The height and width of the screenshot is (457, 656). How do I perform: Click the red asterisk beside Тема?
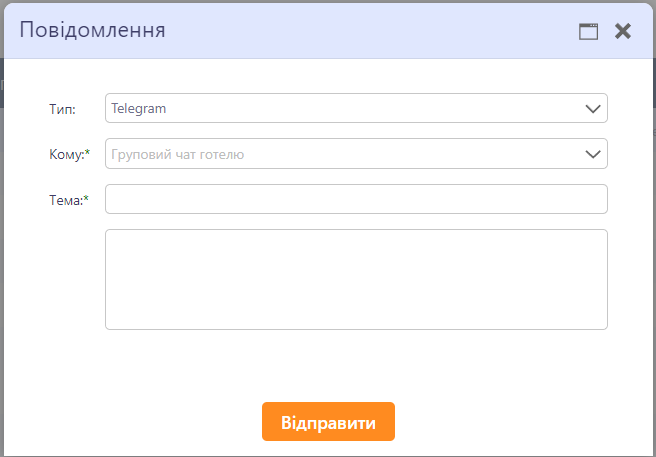pos(86,199)
